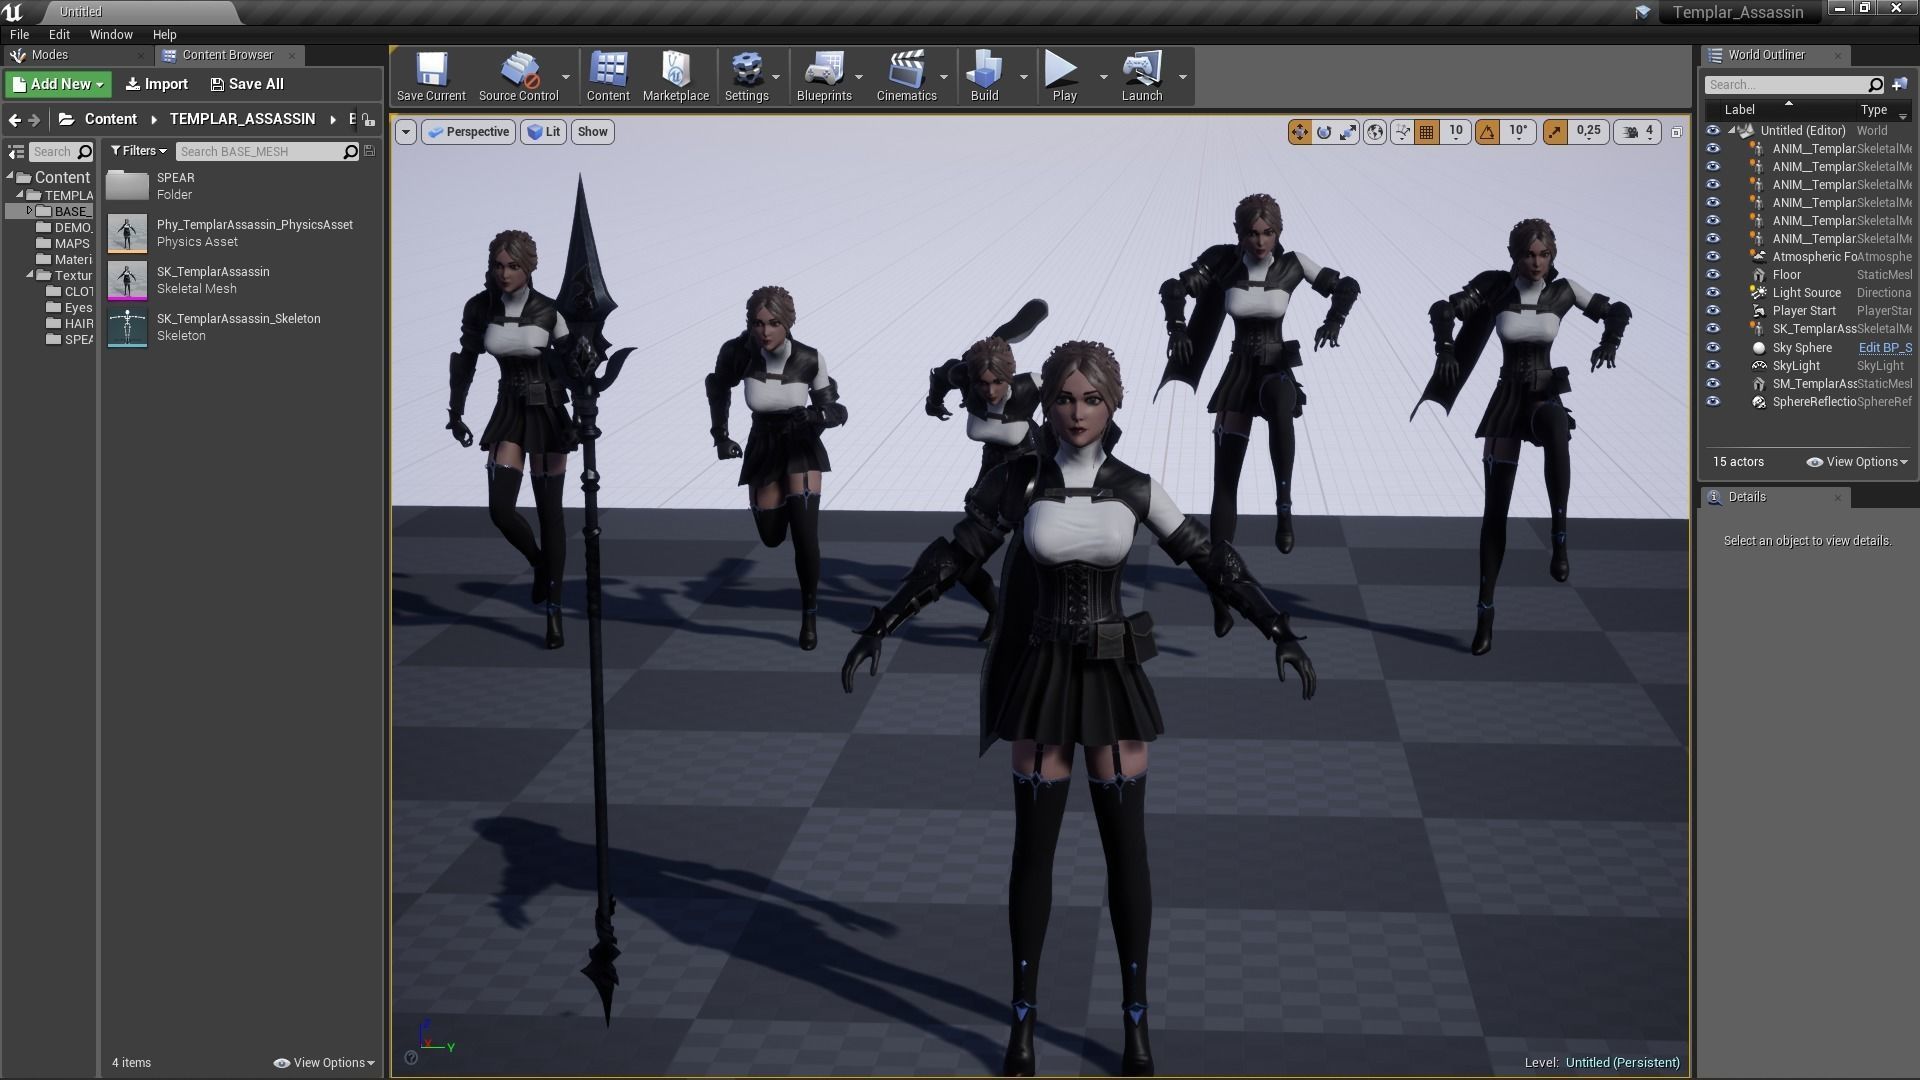This screenshot has width=1920, height=1080.
Task: Click add folder icon in World Outliner
Action: coord(1900,85)
